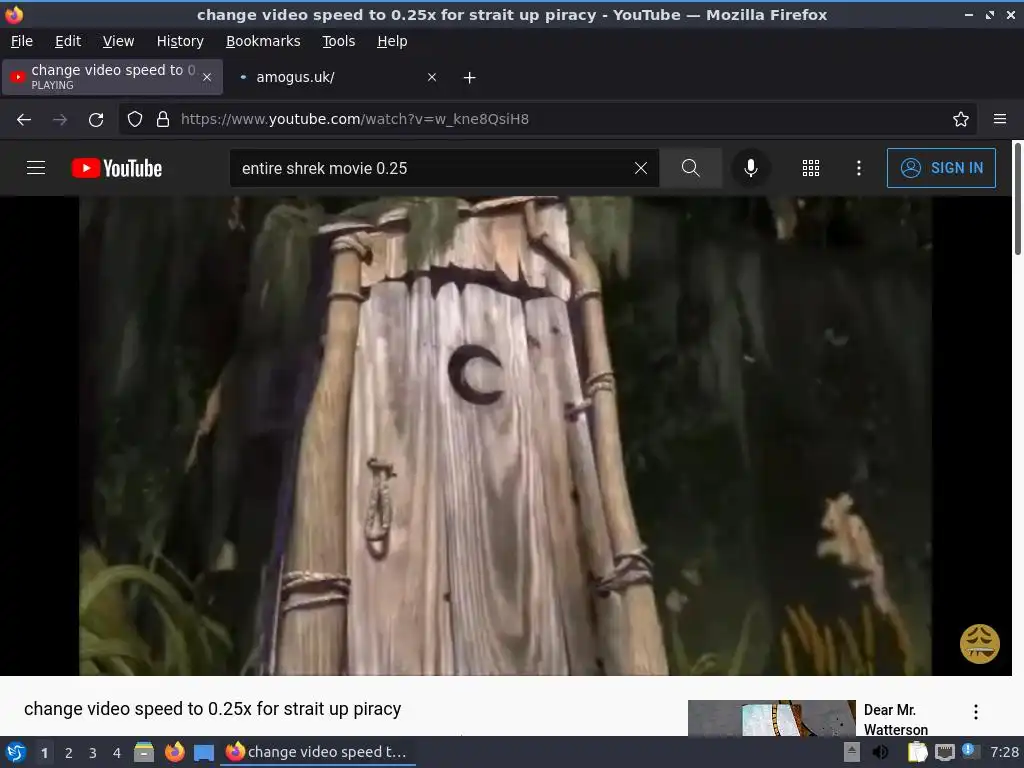Open the View menu
This screenshot has width=1024, height=768.
pyautogui.click(x=118, y=41)
